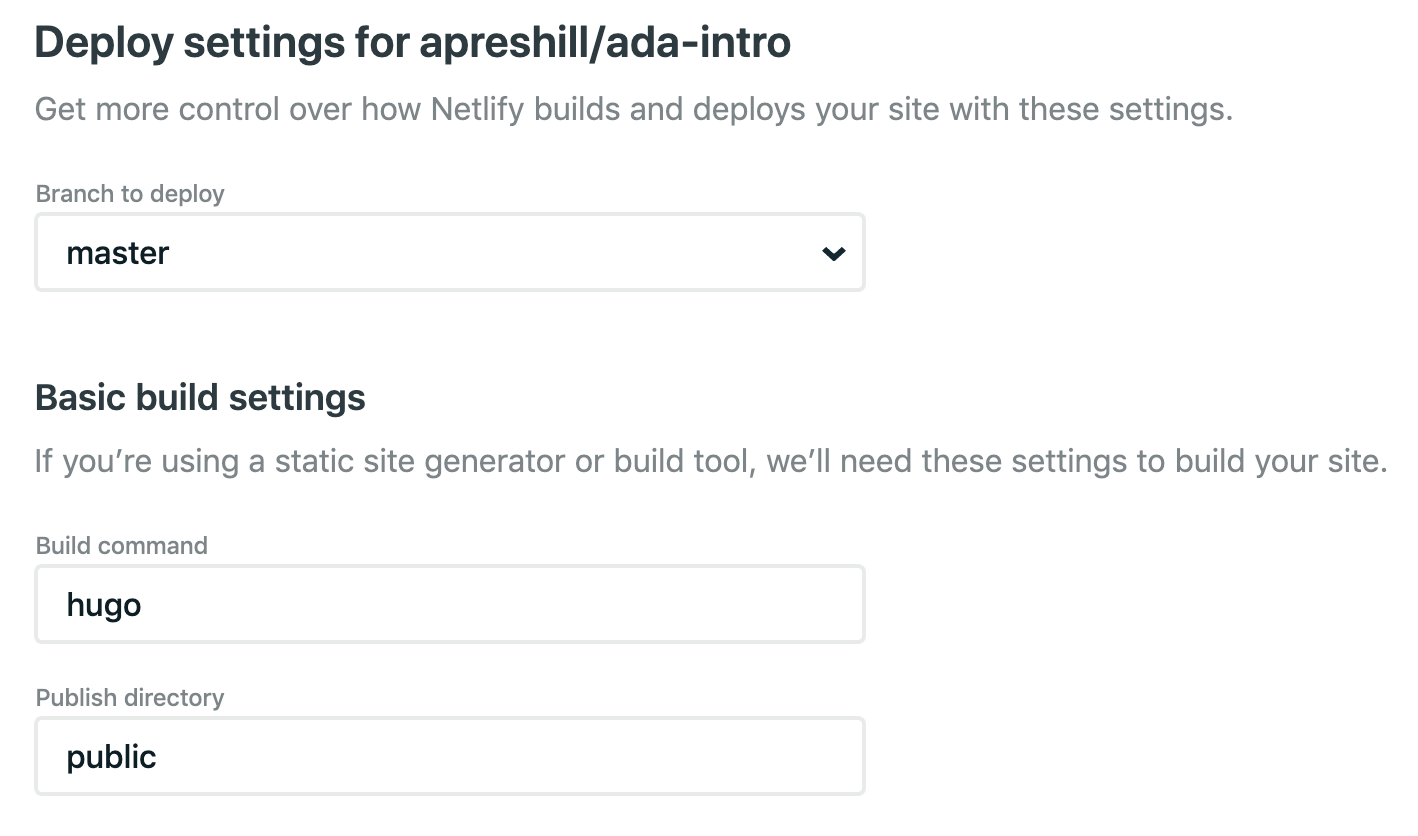Screen dimensions: 1418x836
Task: Click the 'hugo' text in Build command
Action: coord(104,605)
